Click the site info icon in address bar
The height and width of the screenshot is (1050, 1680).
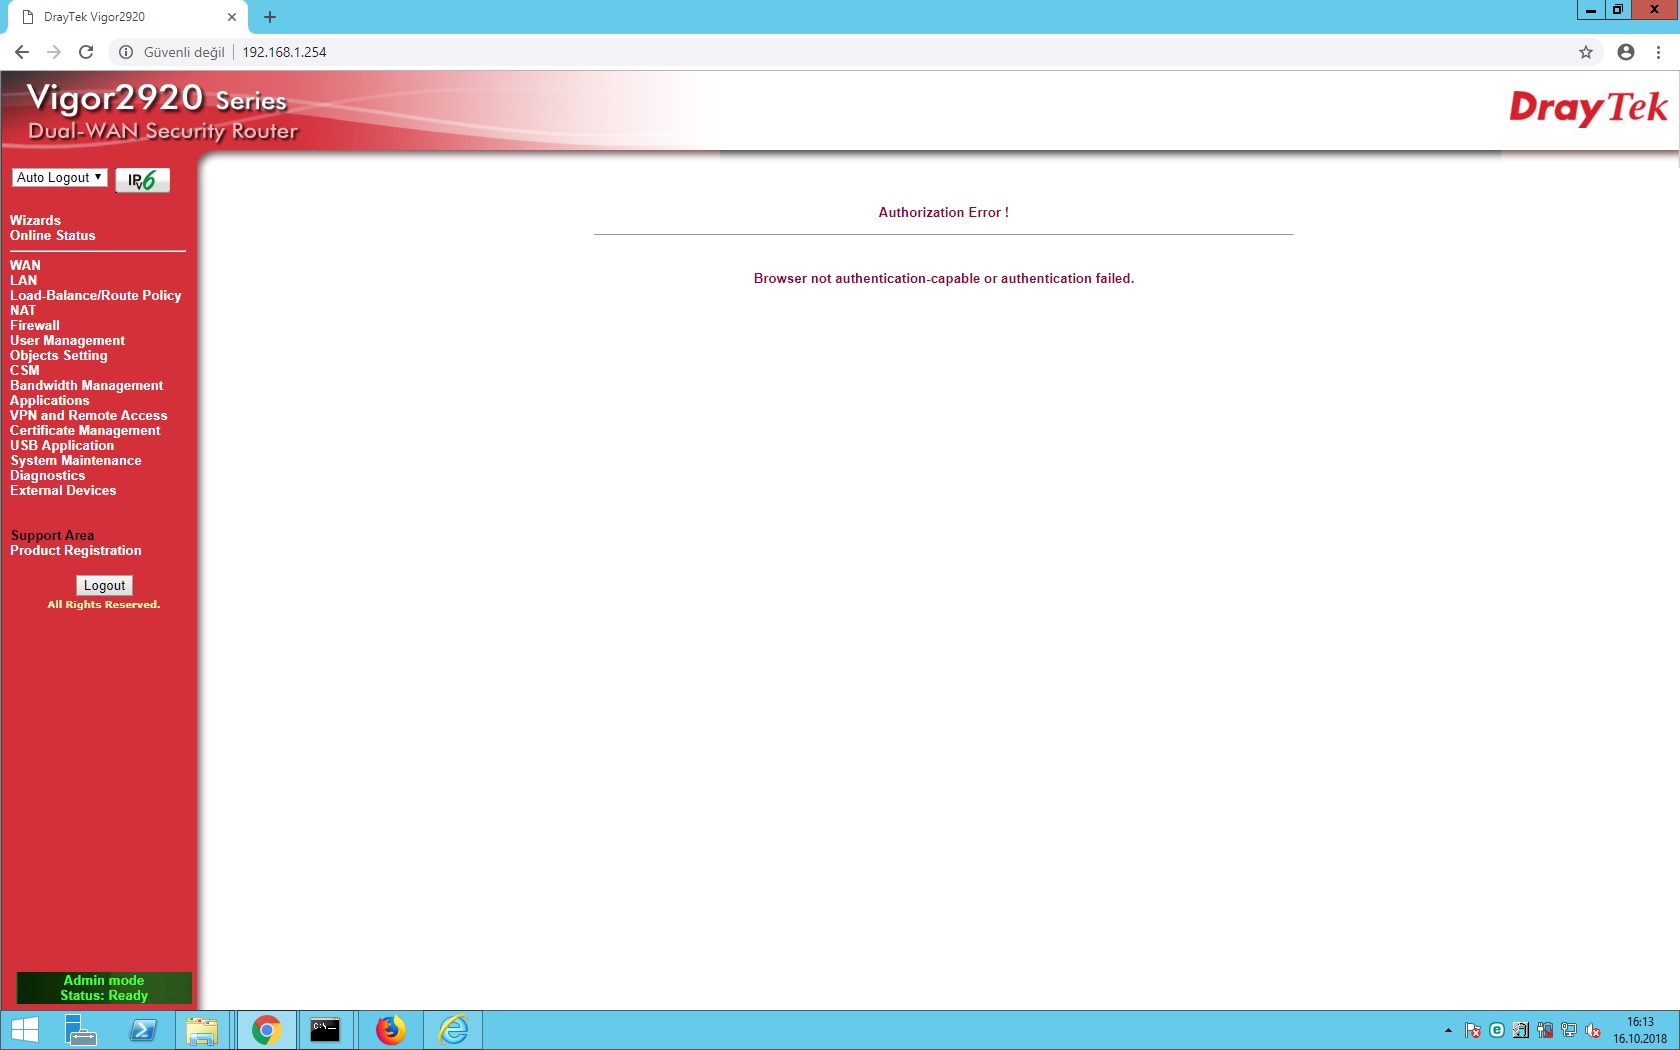pyautogui.click(x=126, y=52)
